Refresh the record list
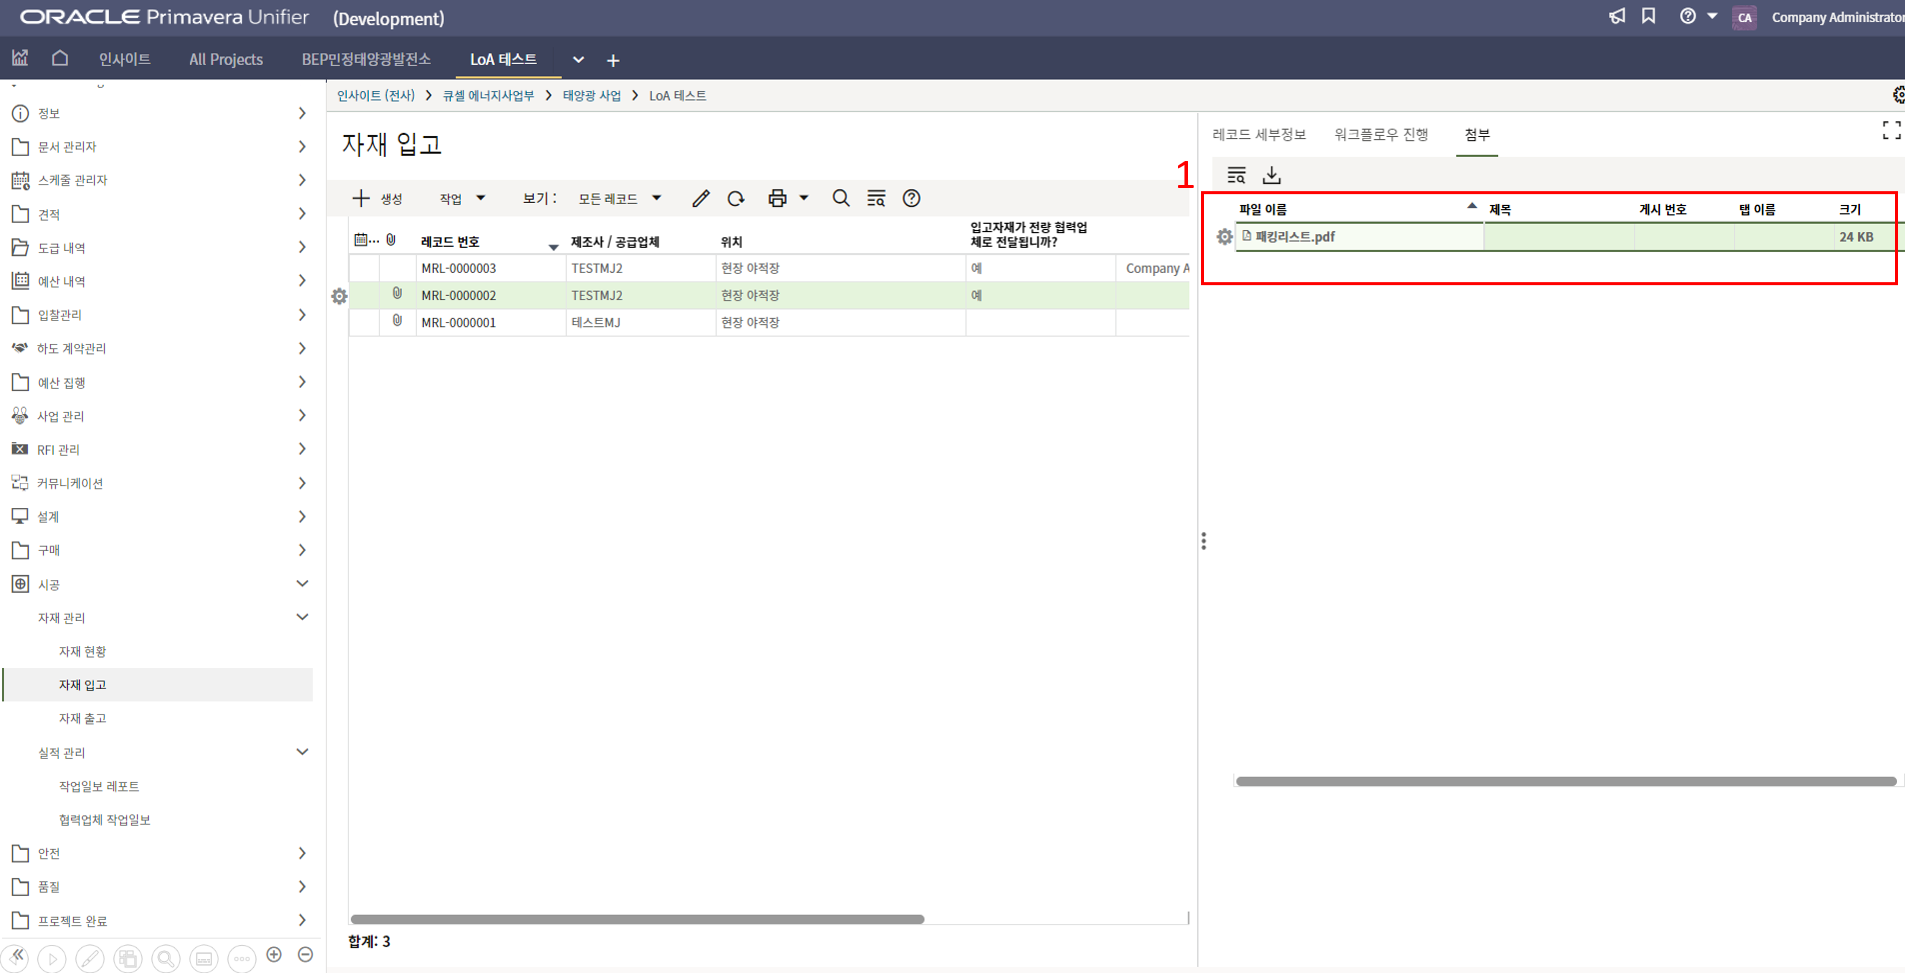The width and height of the screenshot is (1905, 973). click(736, 199)
